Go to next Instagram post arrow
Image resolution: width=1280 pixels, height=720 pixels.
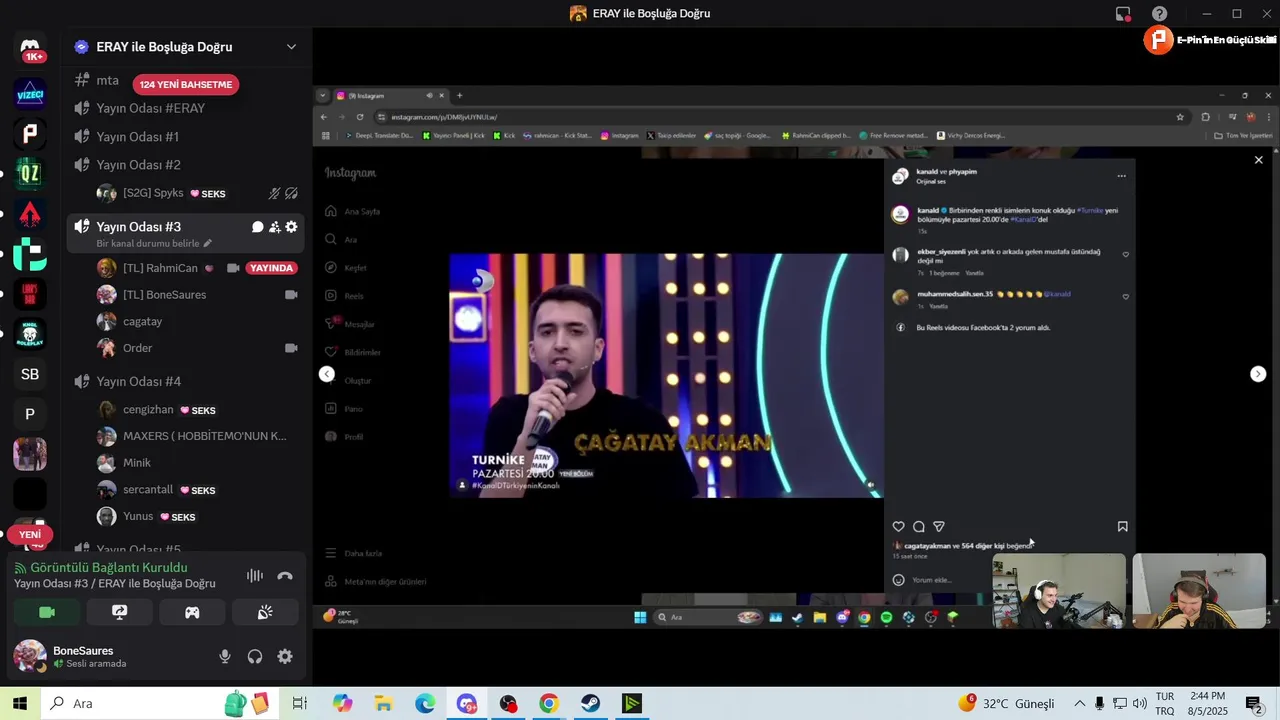point(1258,373)
